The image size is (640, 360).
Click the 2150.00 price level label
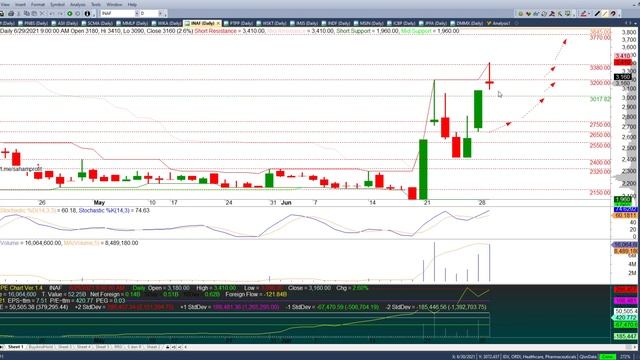(600, 192)
